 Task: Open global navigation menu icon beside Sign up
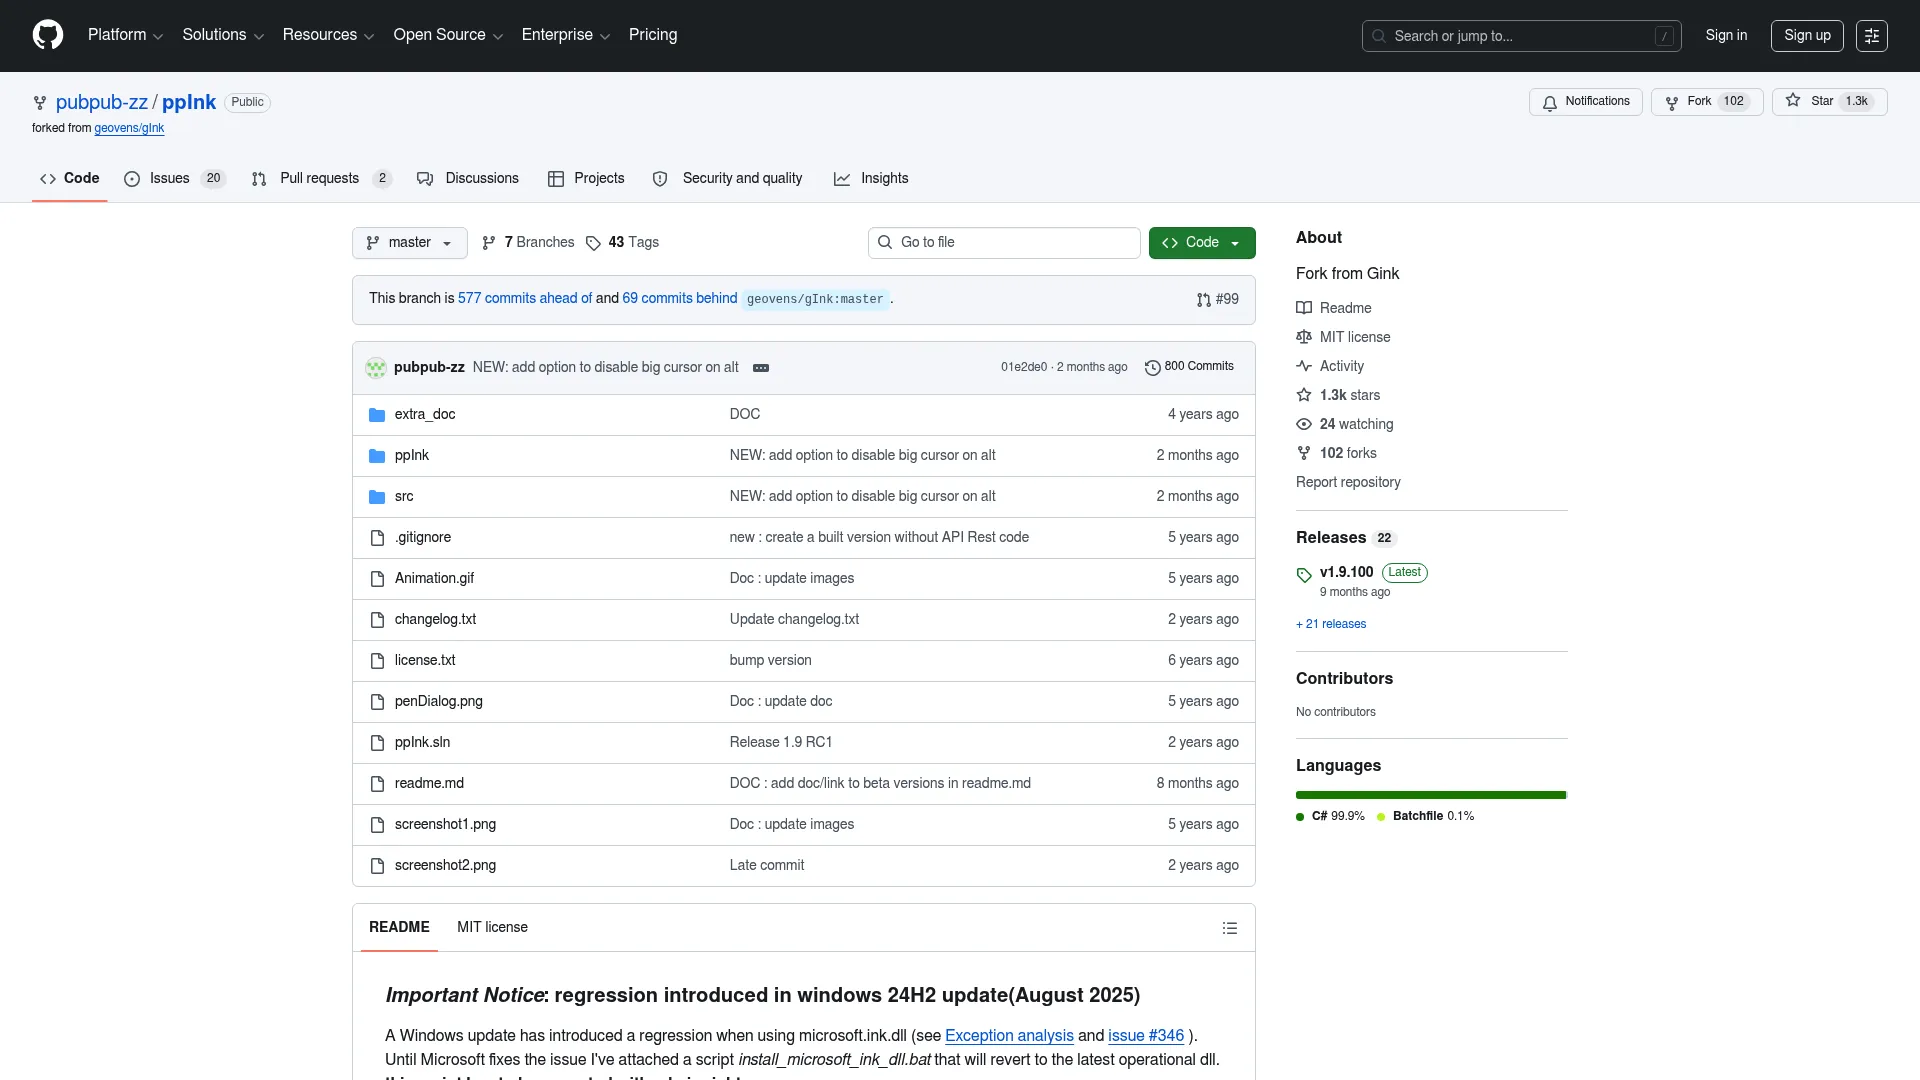1872,36
